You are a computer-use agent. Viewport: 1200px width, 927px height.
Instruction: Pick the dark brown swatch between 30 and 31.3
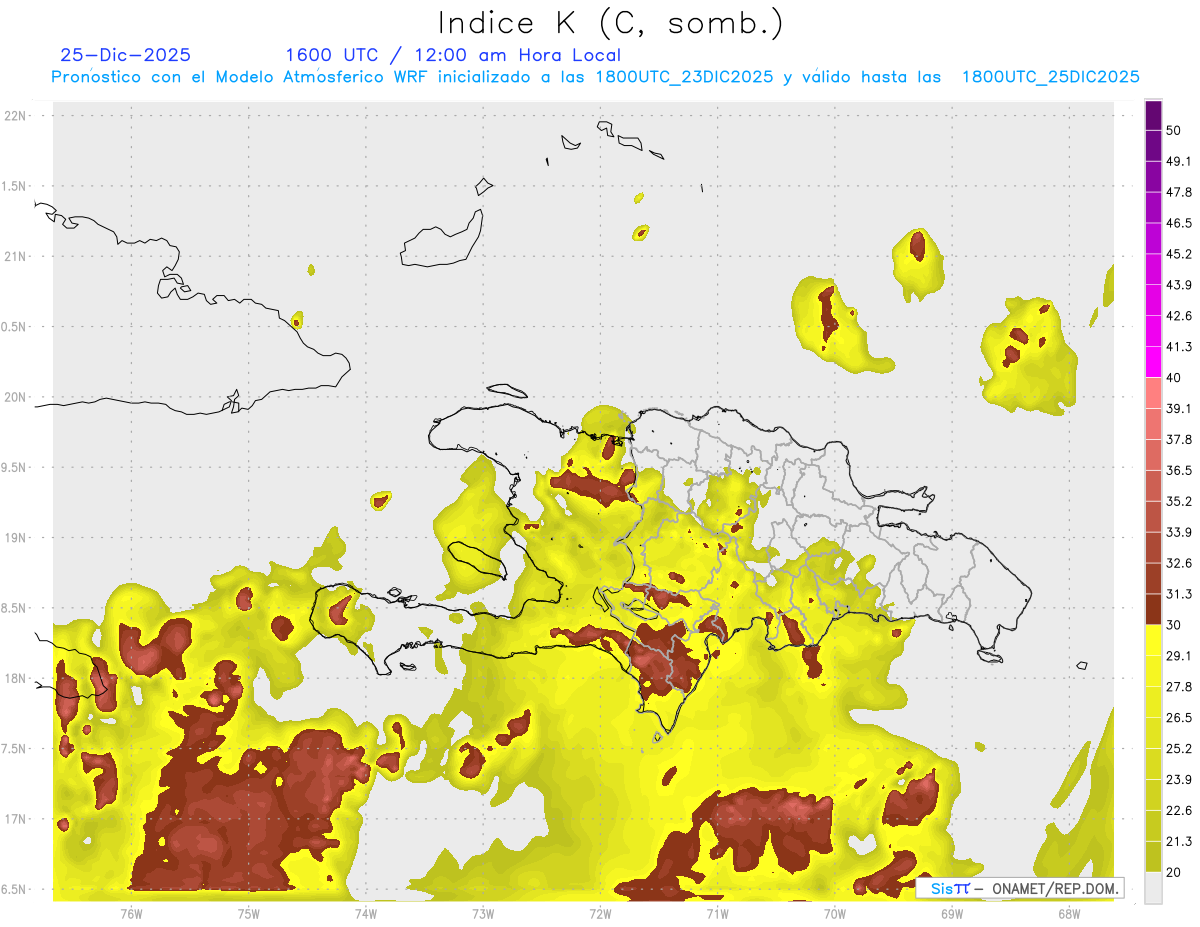click(x=1153, y=609)
